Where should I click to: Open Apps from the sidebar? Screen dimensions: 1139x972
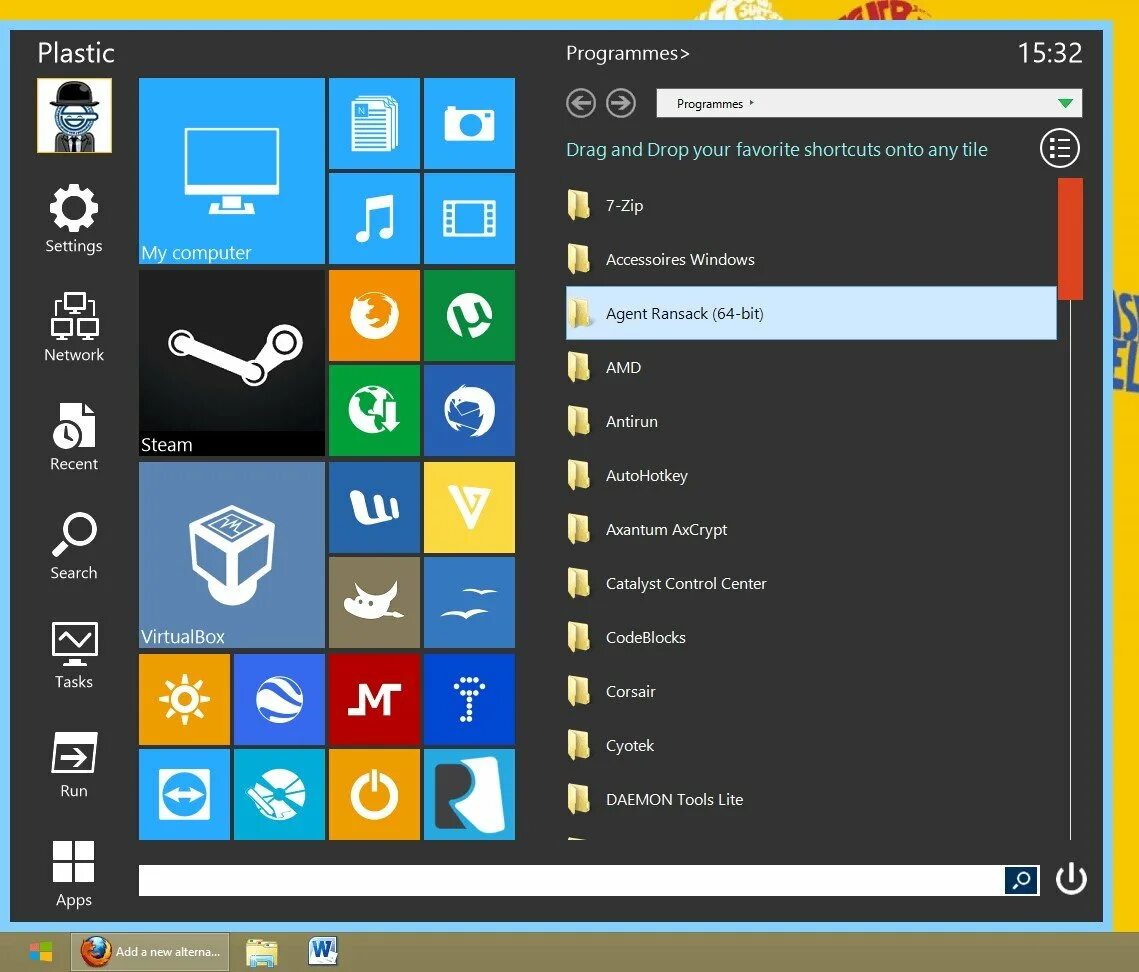point(73,874)
